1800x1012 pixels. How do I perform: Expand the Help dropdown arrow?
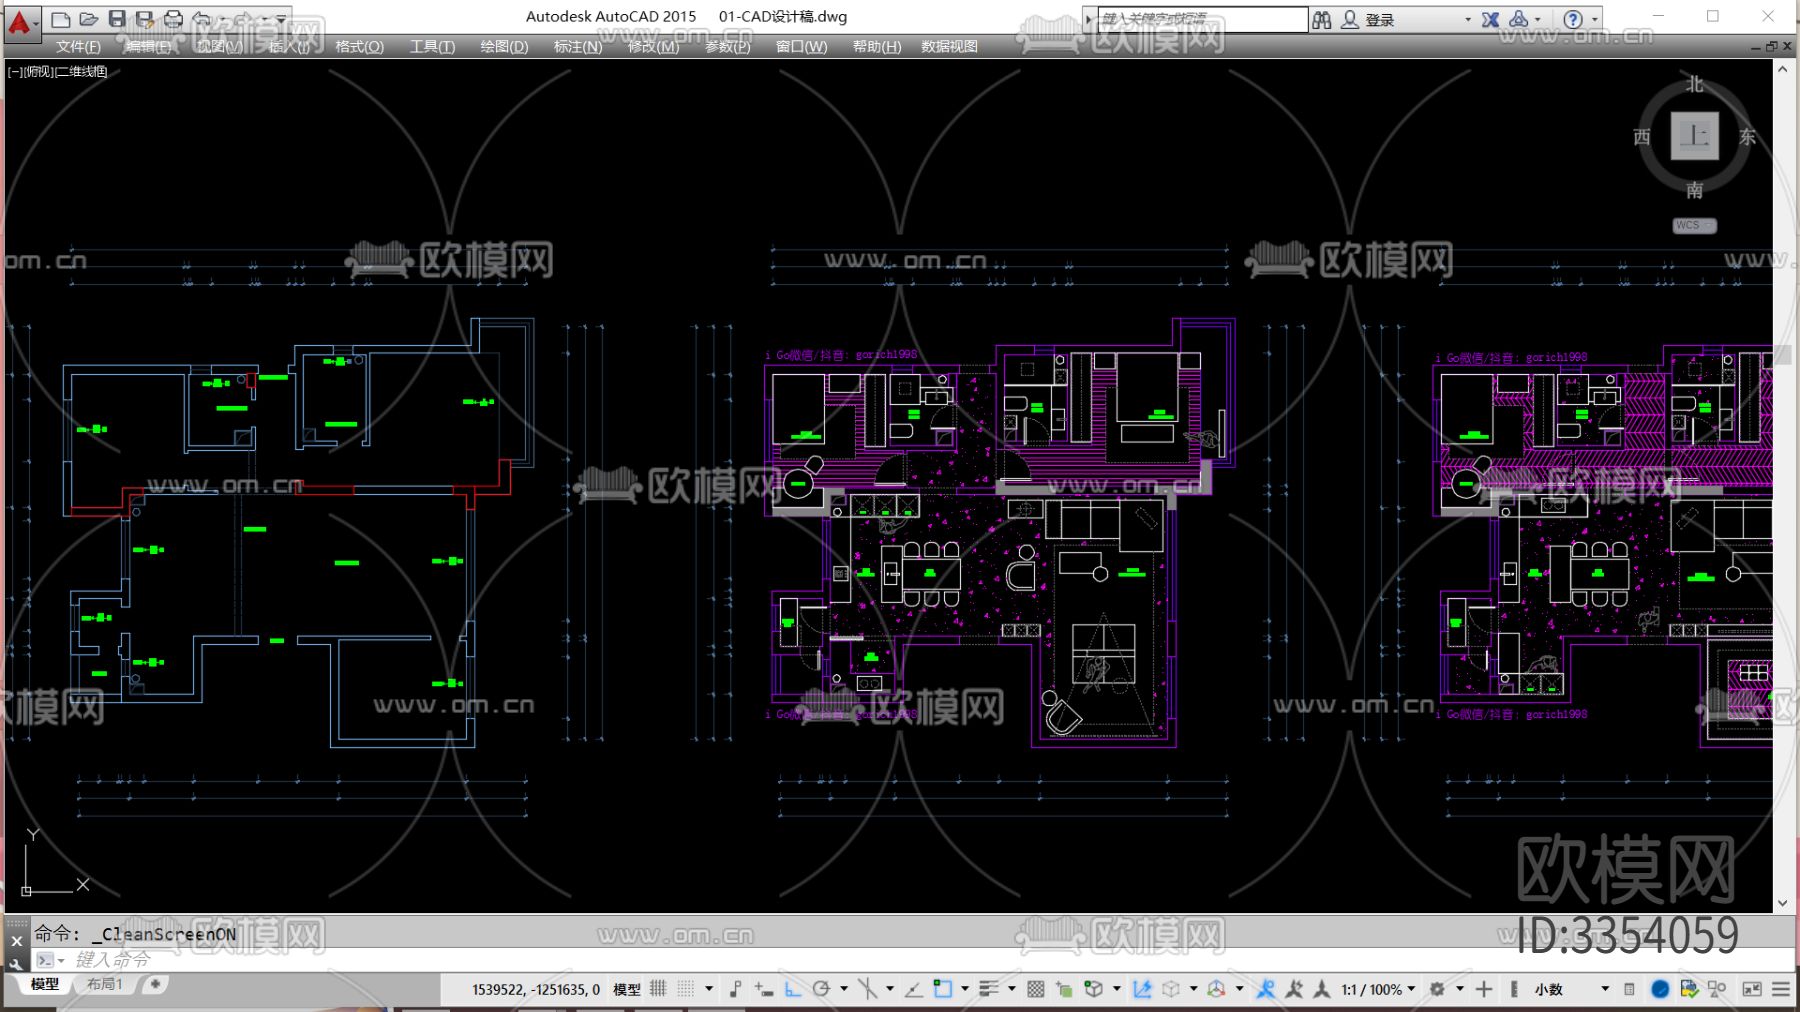[x=1595, y=20]
